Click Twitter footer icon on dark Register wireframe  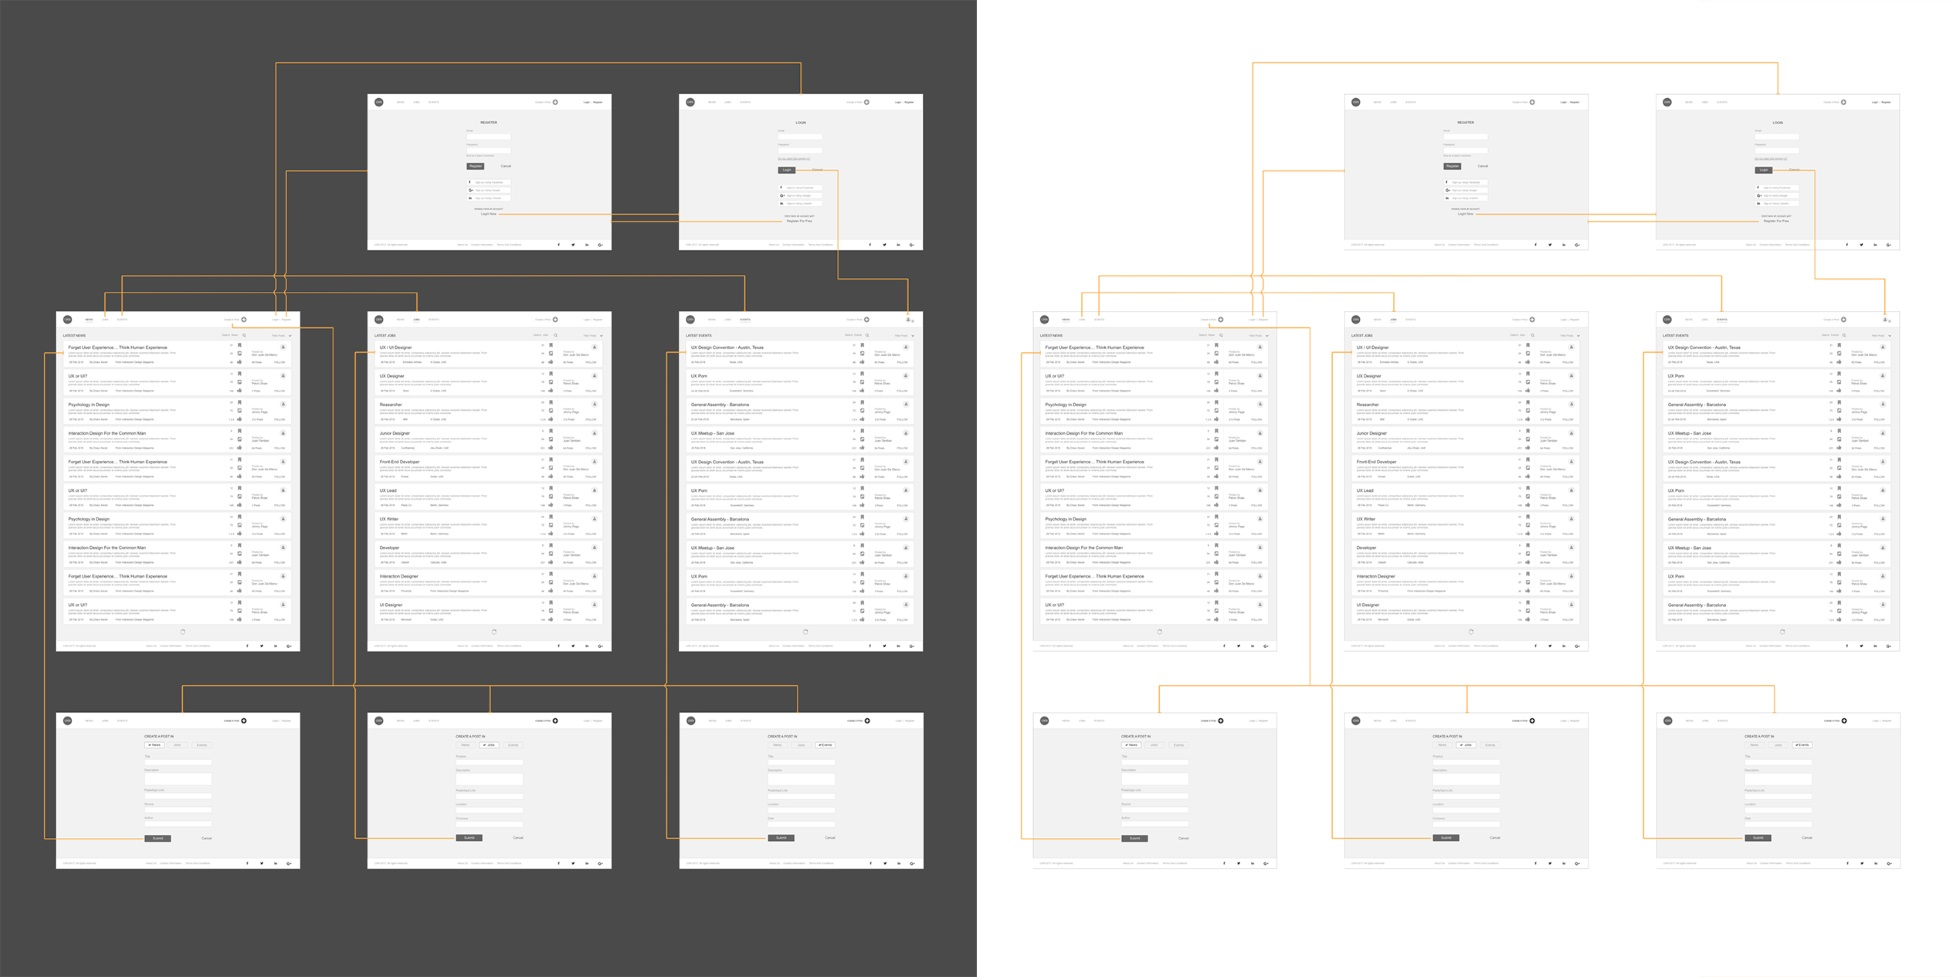pyautogui.click(x=573, y=244)
